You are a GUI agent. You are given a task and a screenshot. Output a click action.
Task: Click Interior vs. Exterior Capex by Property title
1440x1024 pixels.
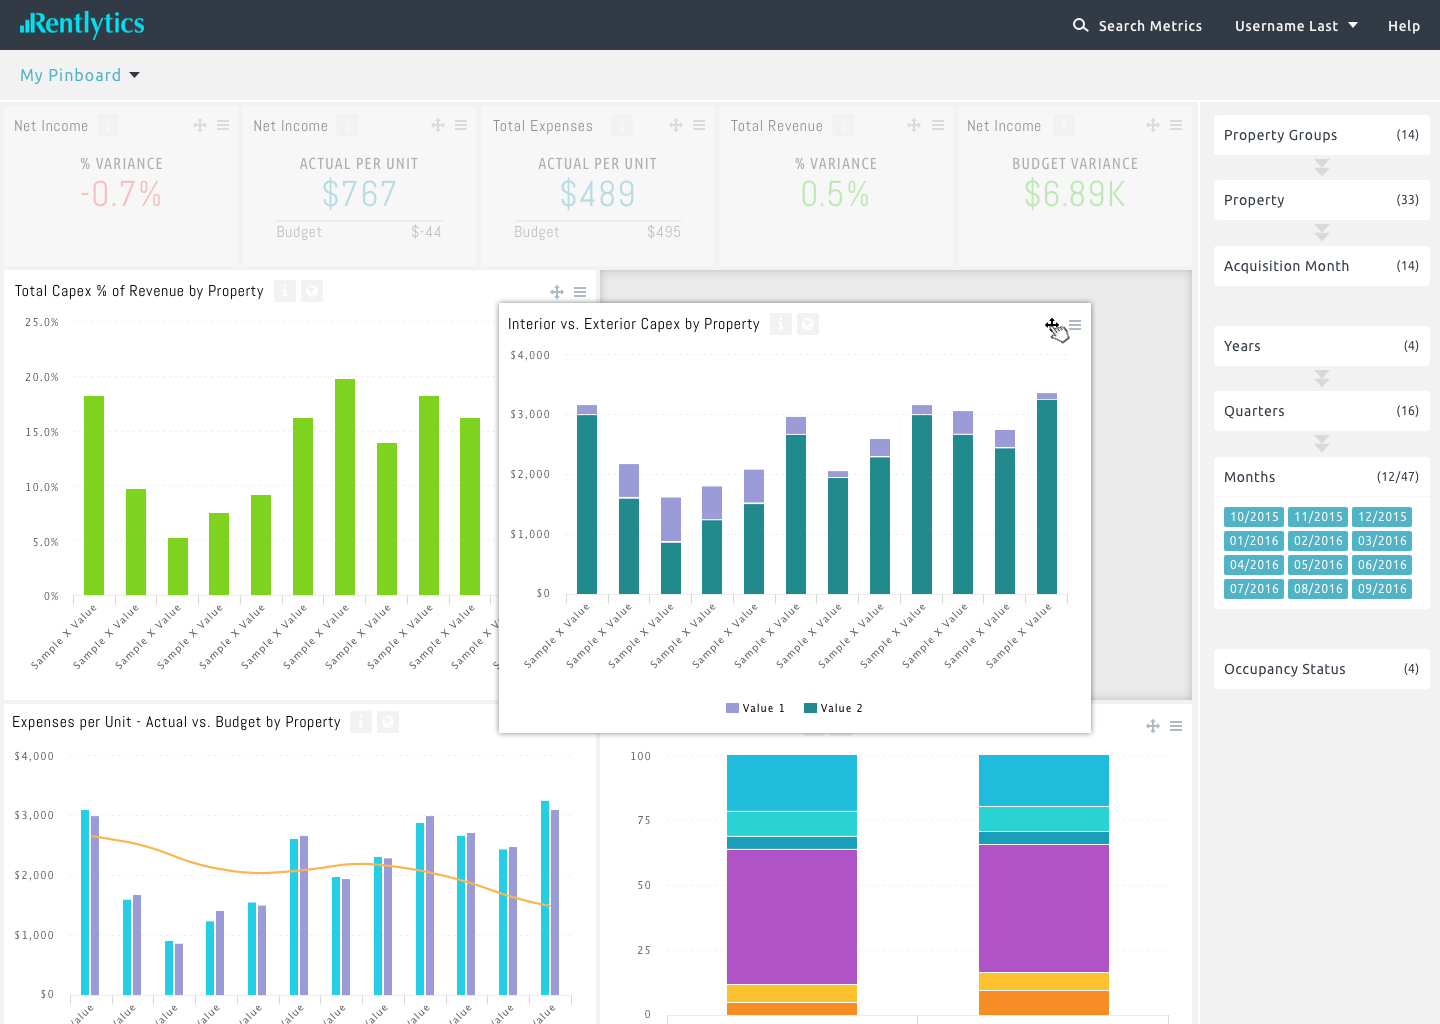pyautogui.click(x=634, y=324)
